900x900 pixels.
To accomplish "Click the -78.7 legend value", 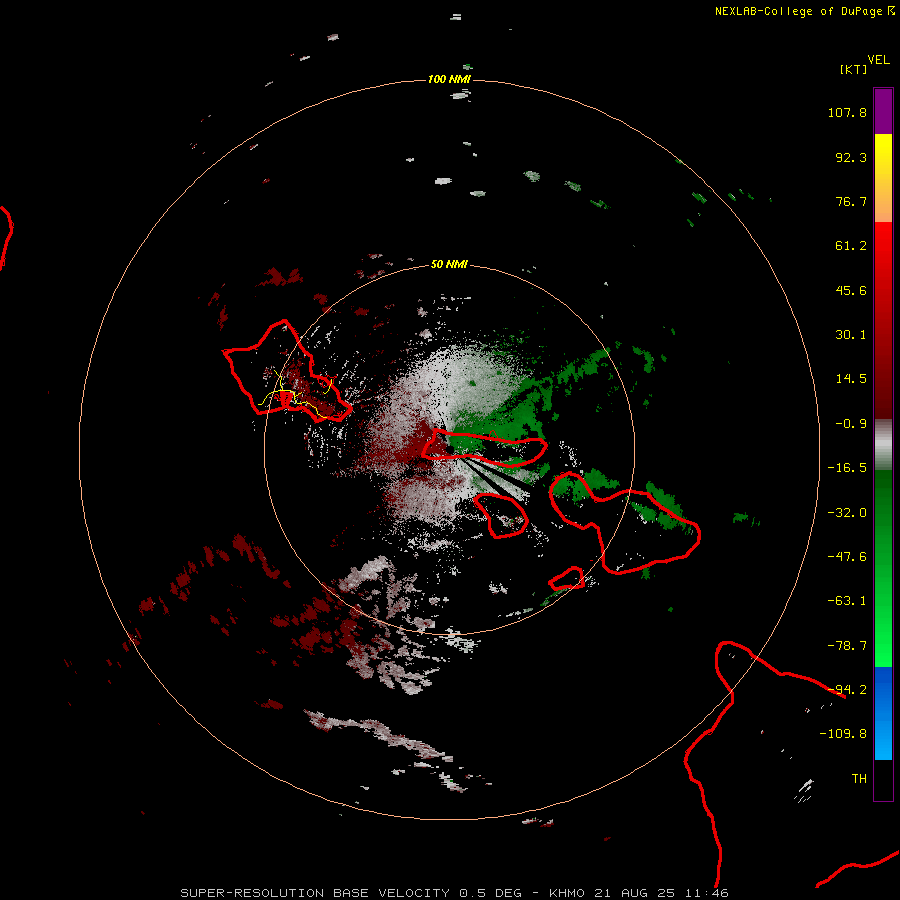I will (847, 646).
